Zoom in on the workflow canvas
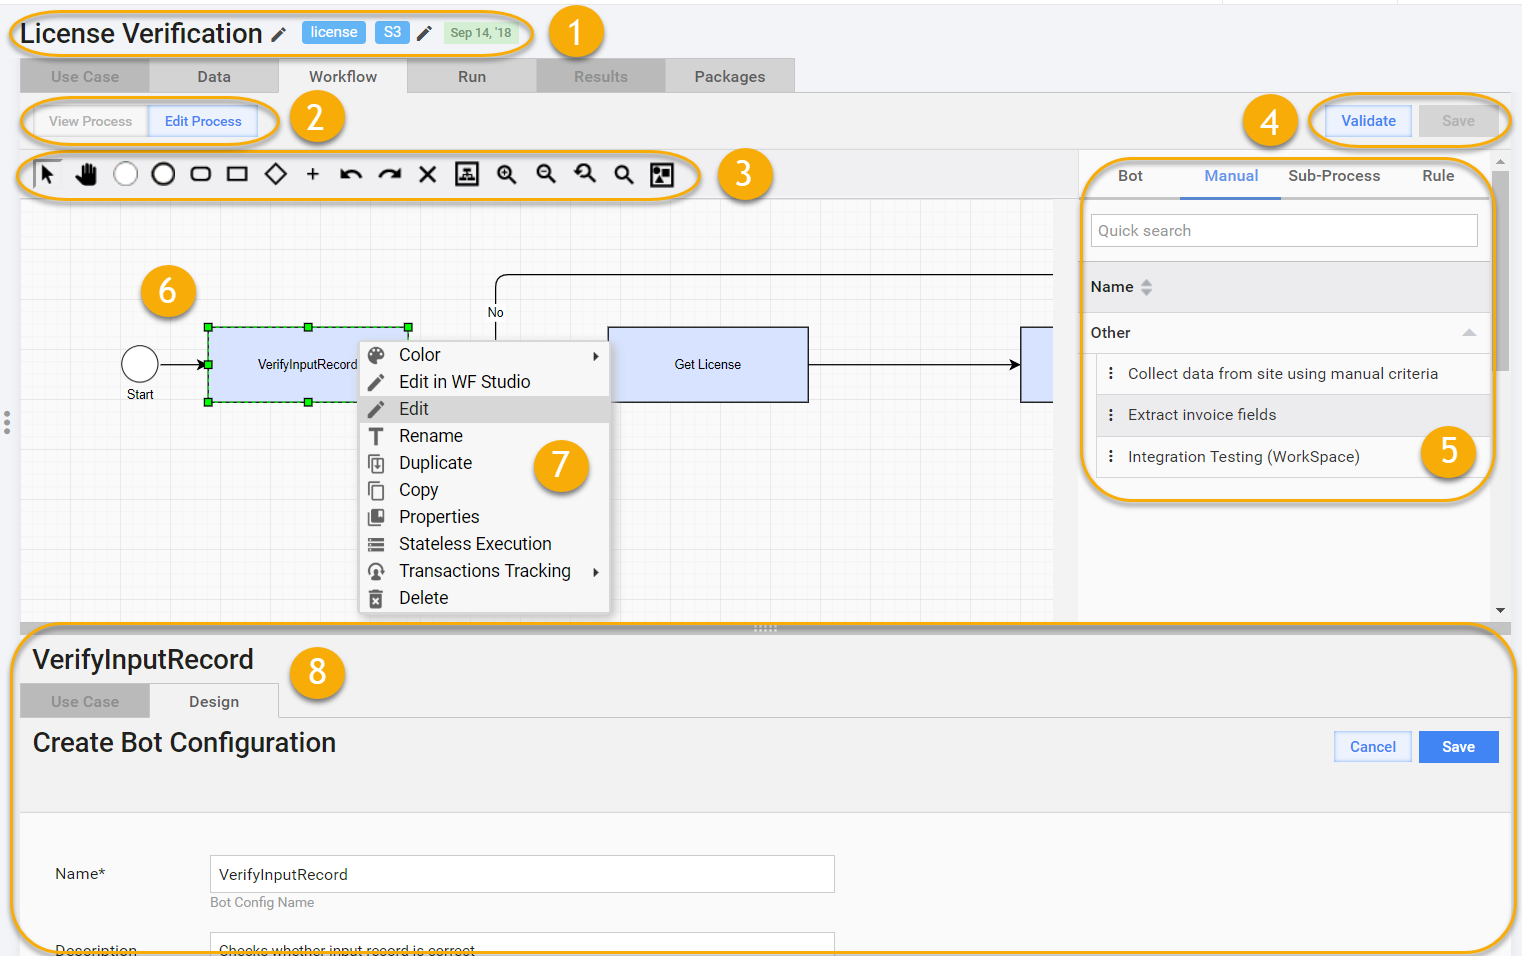Image resolution: width=1522 pixels, height=956 pixels. pos(507,174)
